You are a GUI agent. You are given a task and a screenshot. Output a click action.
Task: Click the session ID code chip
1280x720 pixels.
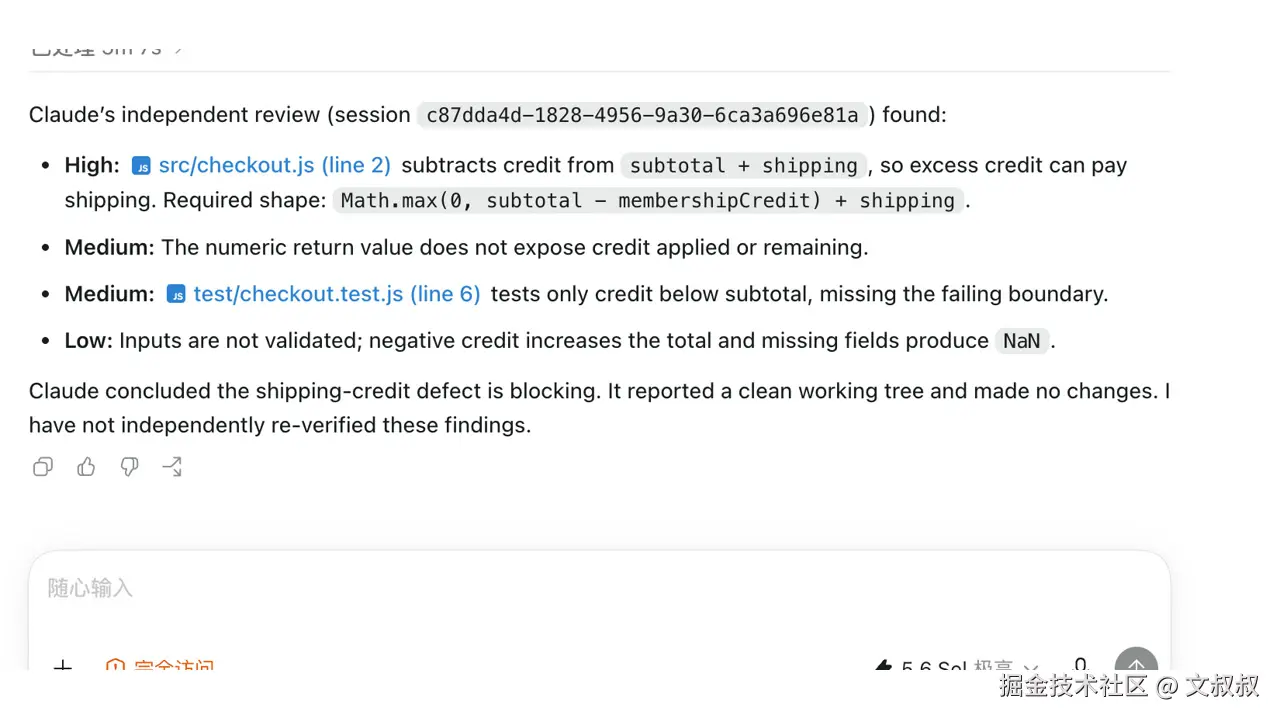[x=643, y=115]
